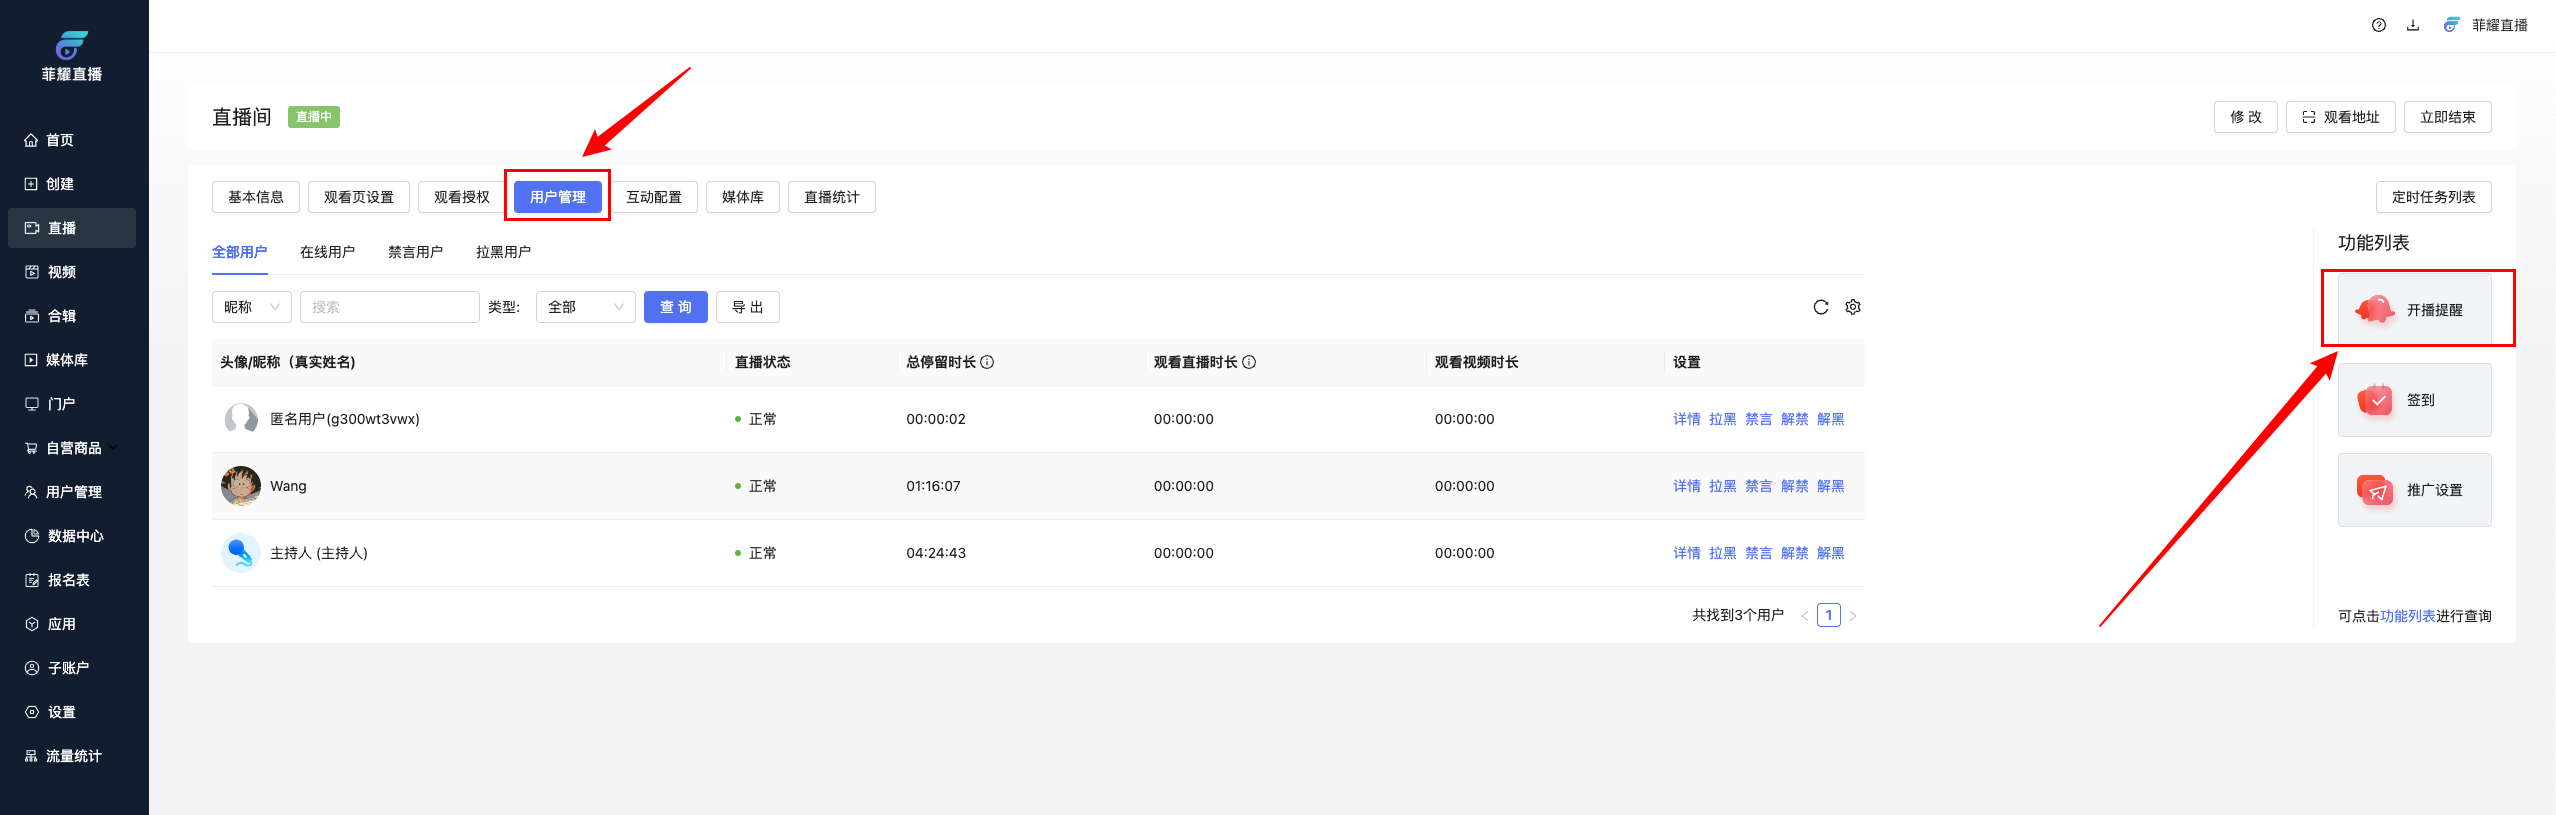Click the 立即结束 button

click(2447, 117)
